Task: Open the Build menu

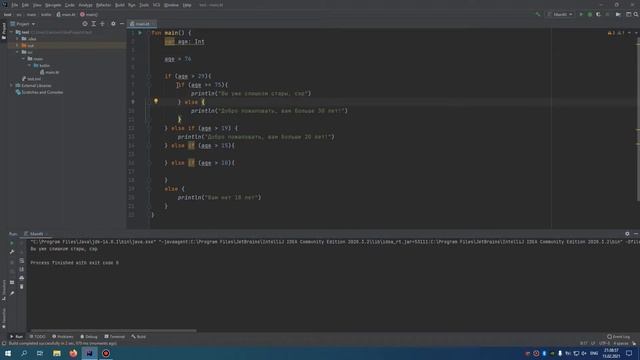Action: click(120, 5)
